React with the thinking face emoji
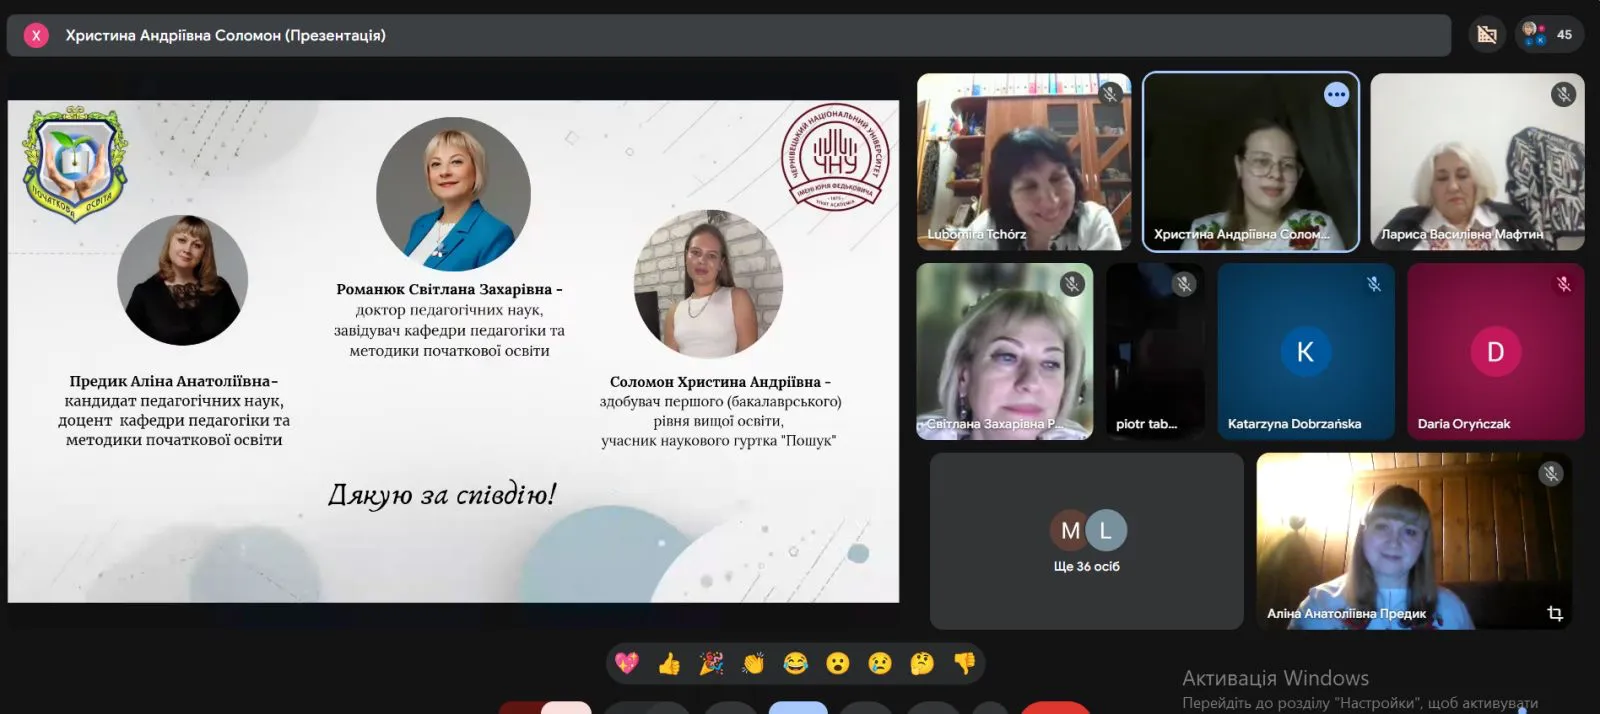 coord(922,663)
